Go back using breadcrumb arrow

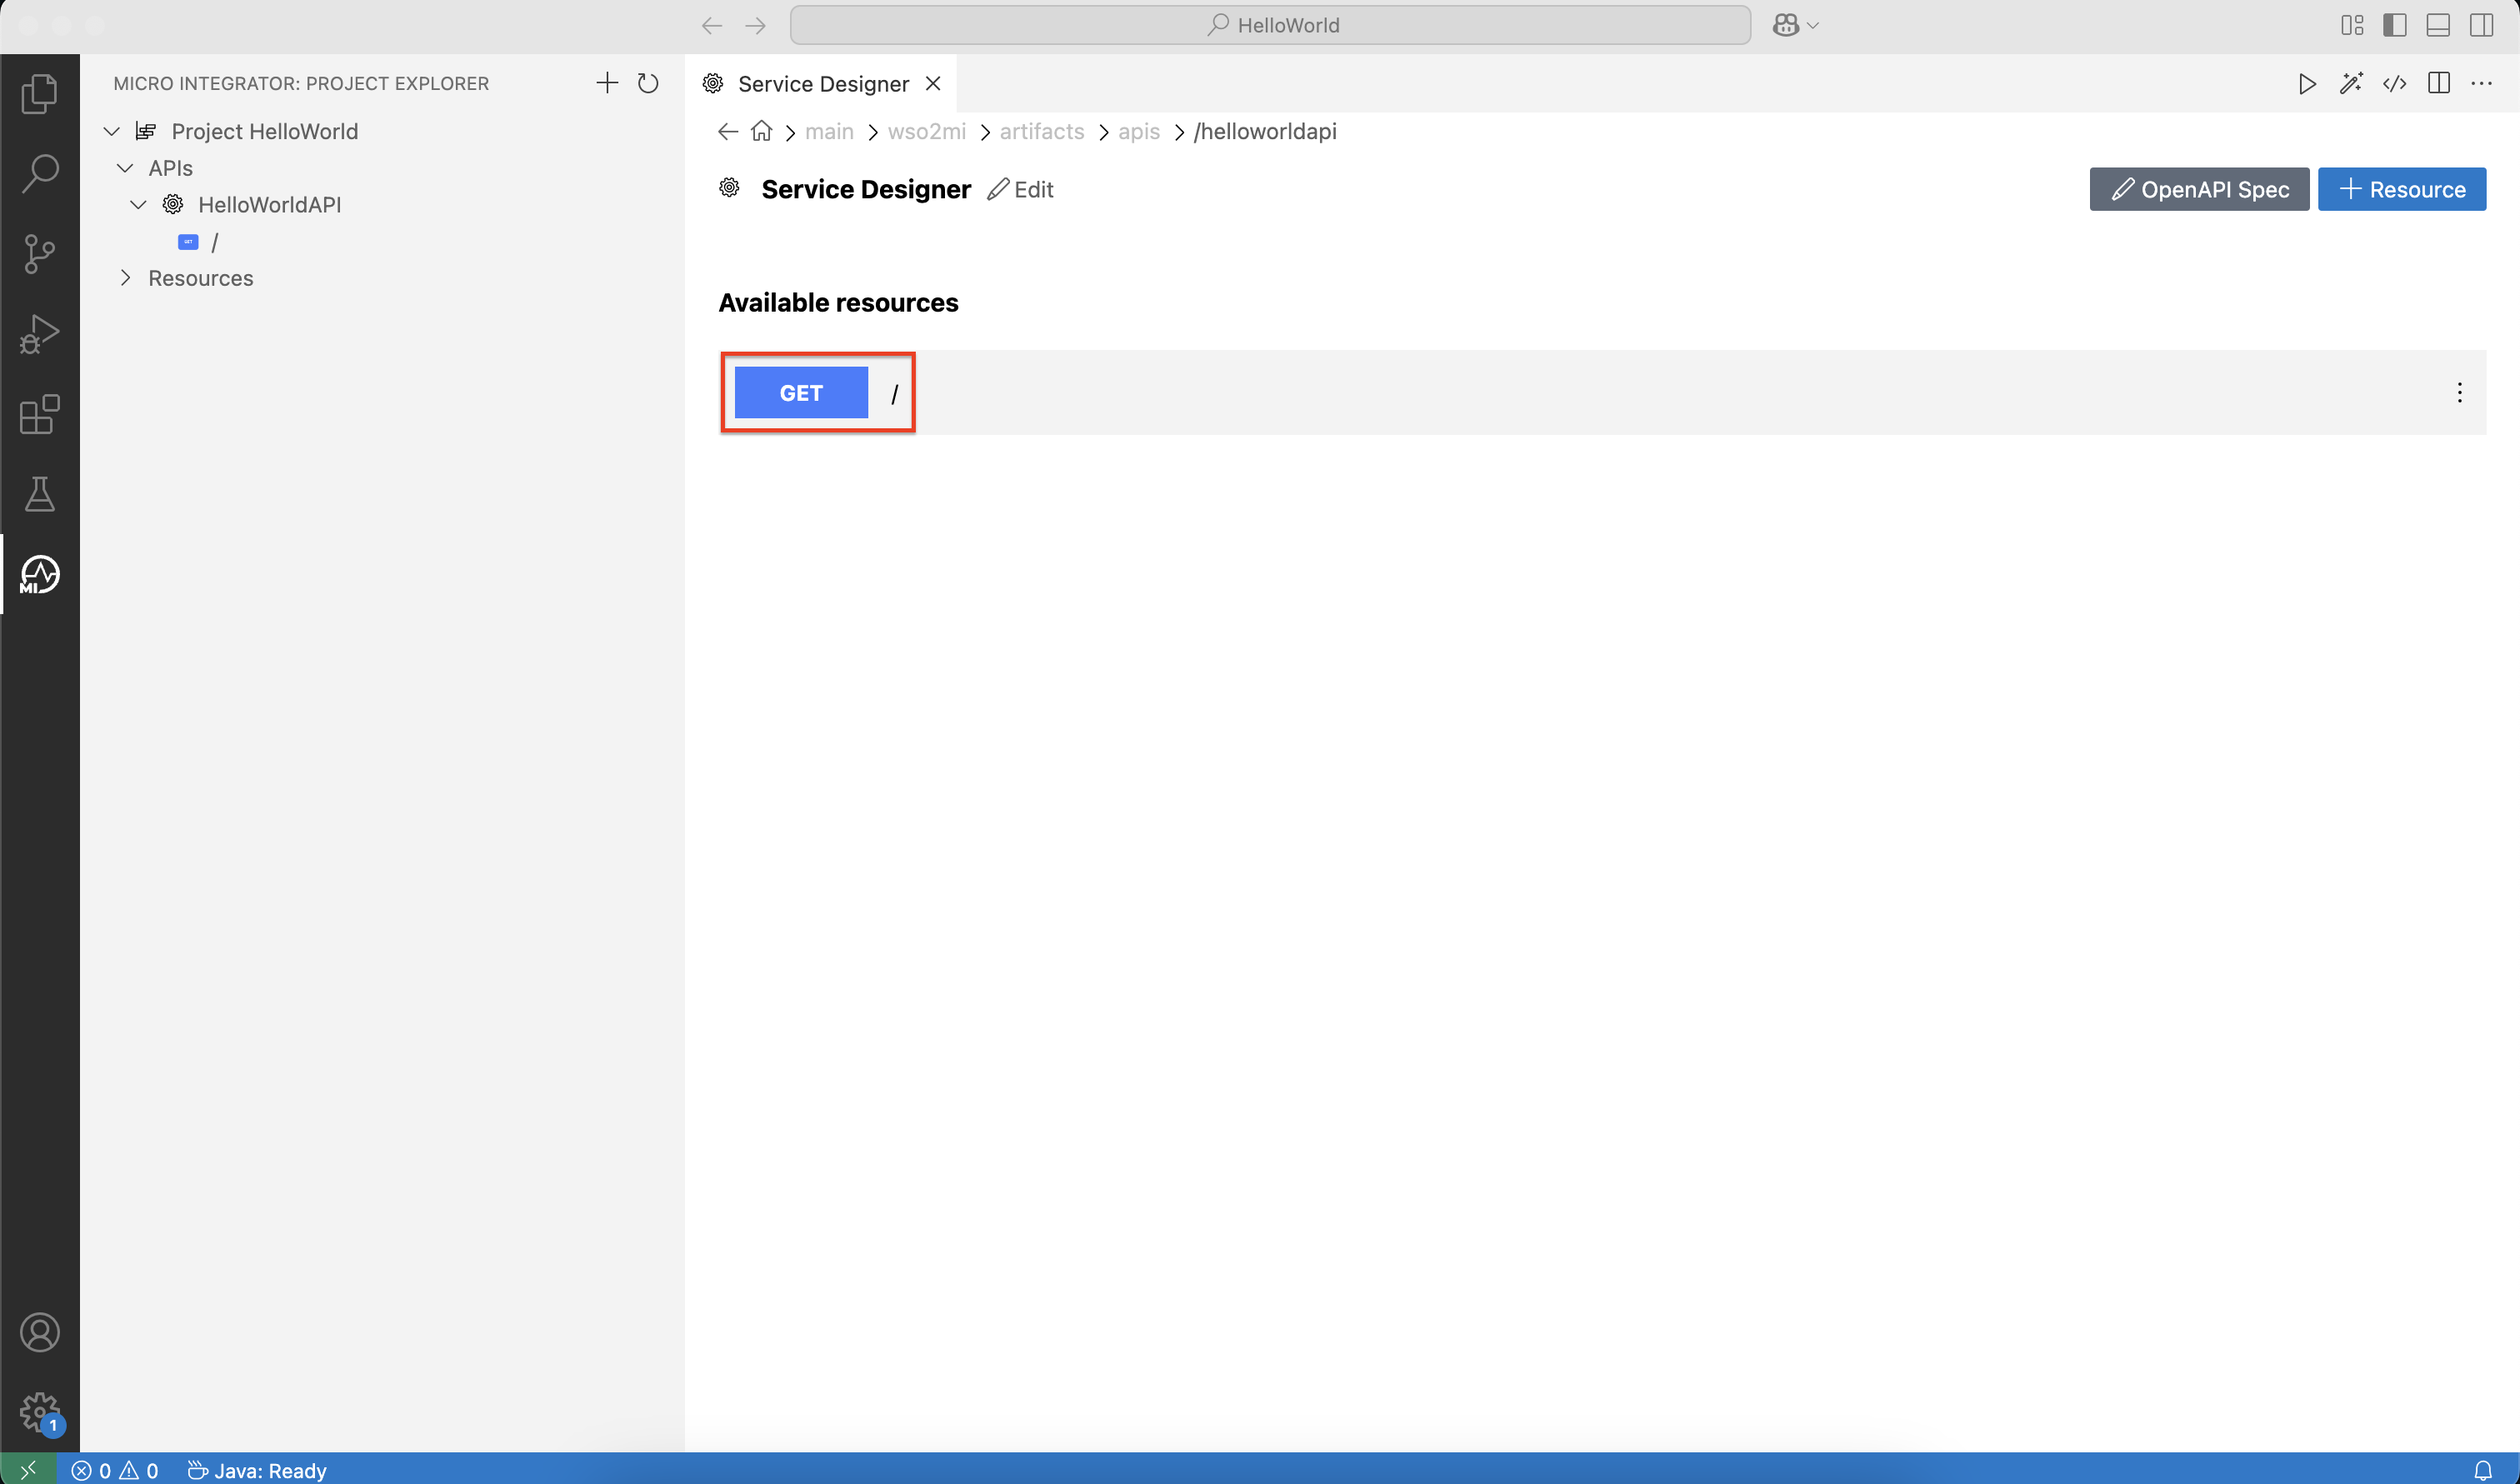coord(728,132)
